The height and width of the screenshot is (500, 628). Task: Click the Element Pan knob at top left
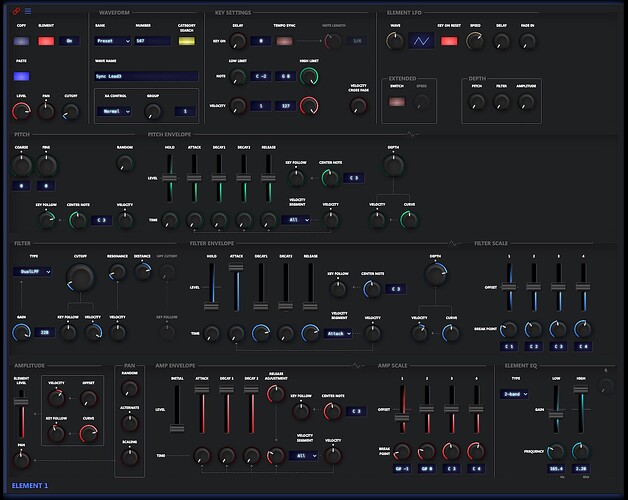pyautogui.click(x=46, y=111)
